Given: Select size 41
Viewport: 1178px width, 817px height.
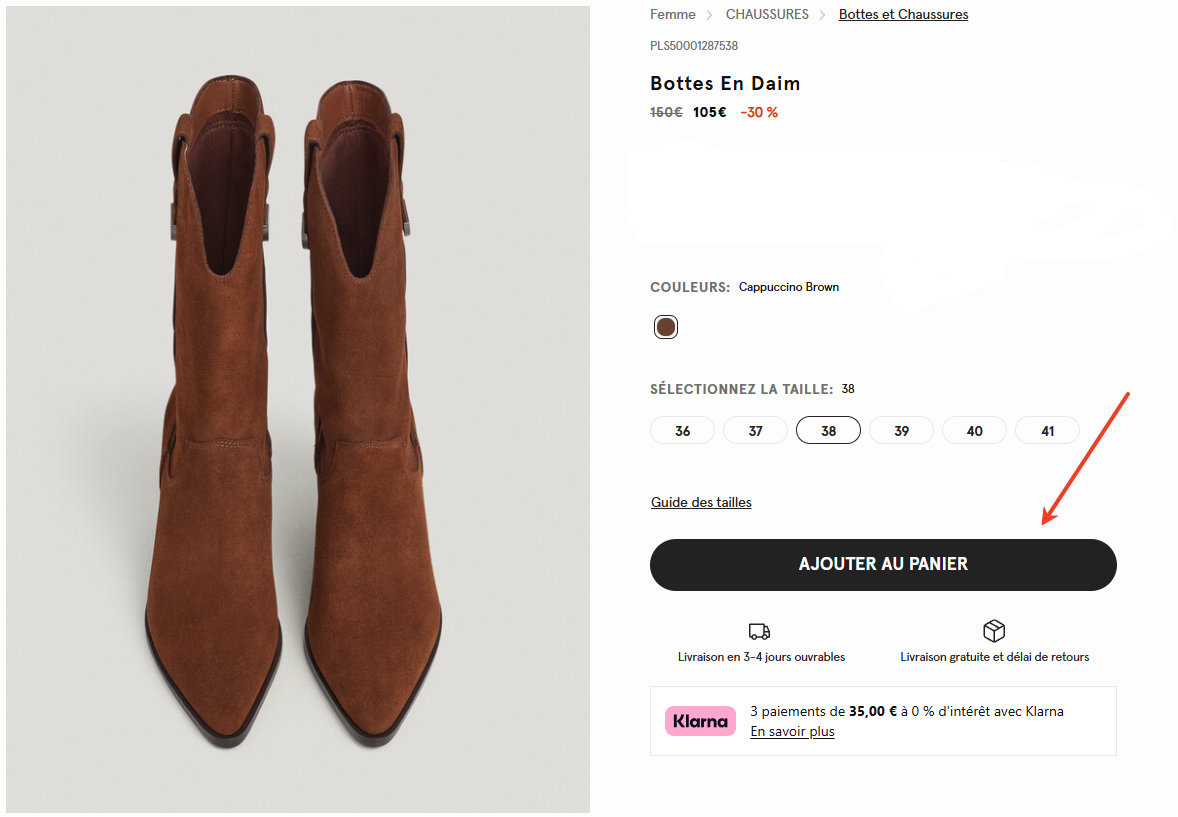Looking at the screenshot, I should coord(1047,430).
